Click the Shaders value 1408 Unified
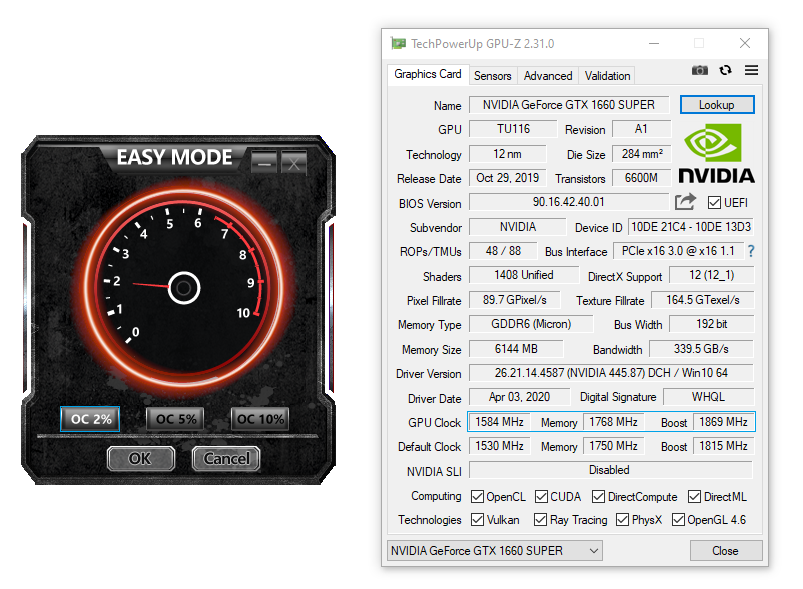 pos(524,275)
